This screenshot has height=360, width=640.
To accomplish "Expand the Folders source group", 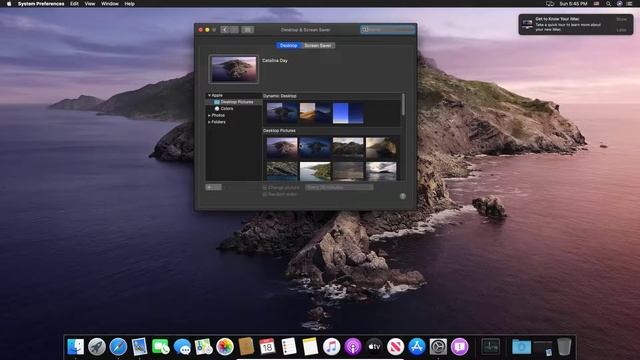I will click(209, 122).
